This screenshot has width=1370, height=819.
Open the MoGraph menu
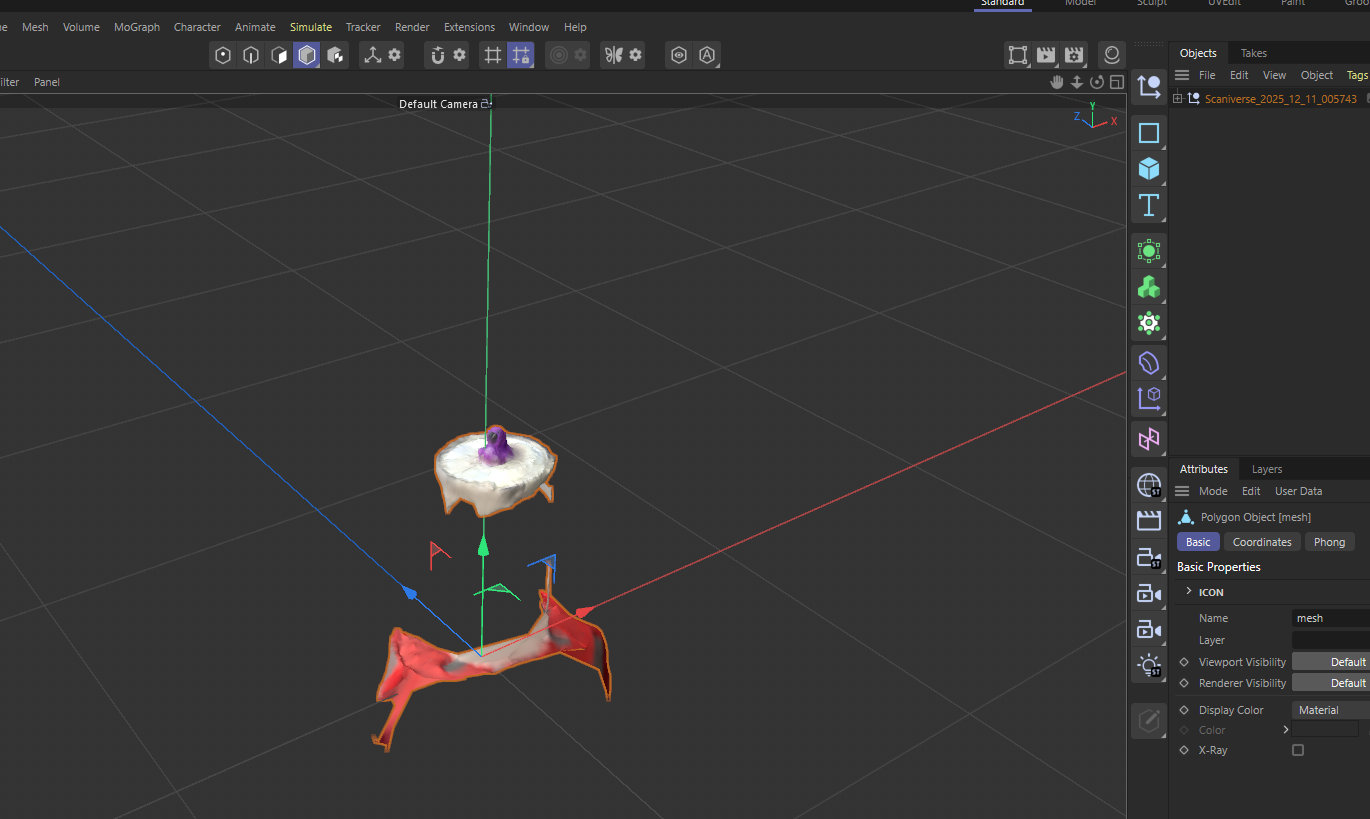(x=136, y=27)
